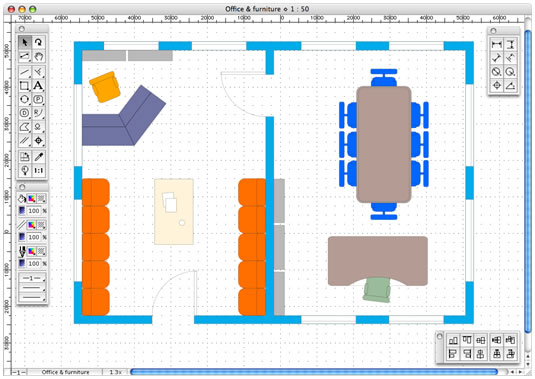Choose the circle center mark tool
Screen dimensions: 535x379
[496, 86]
